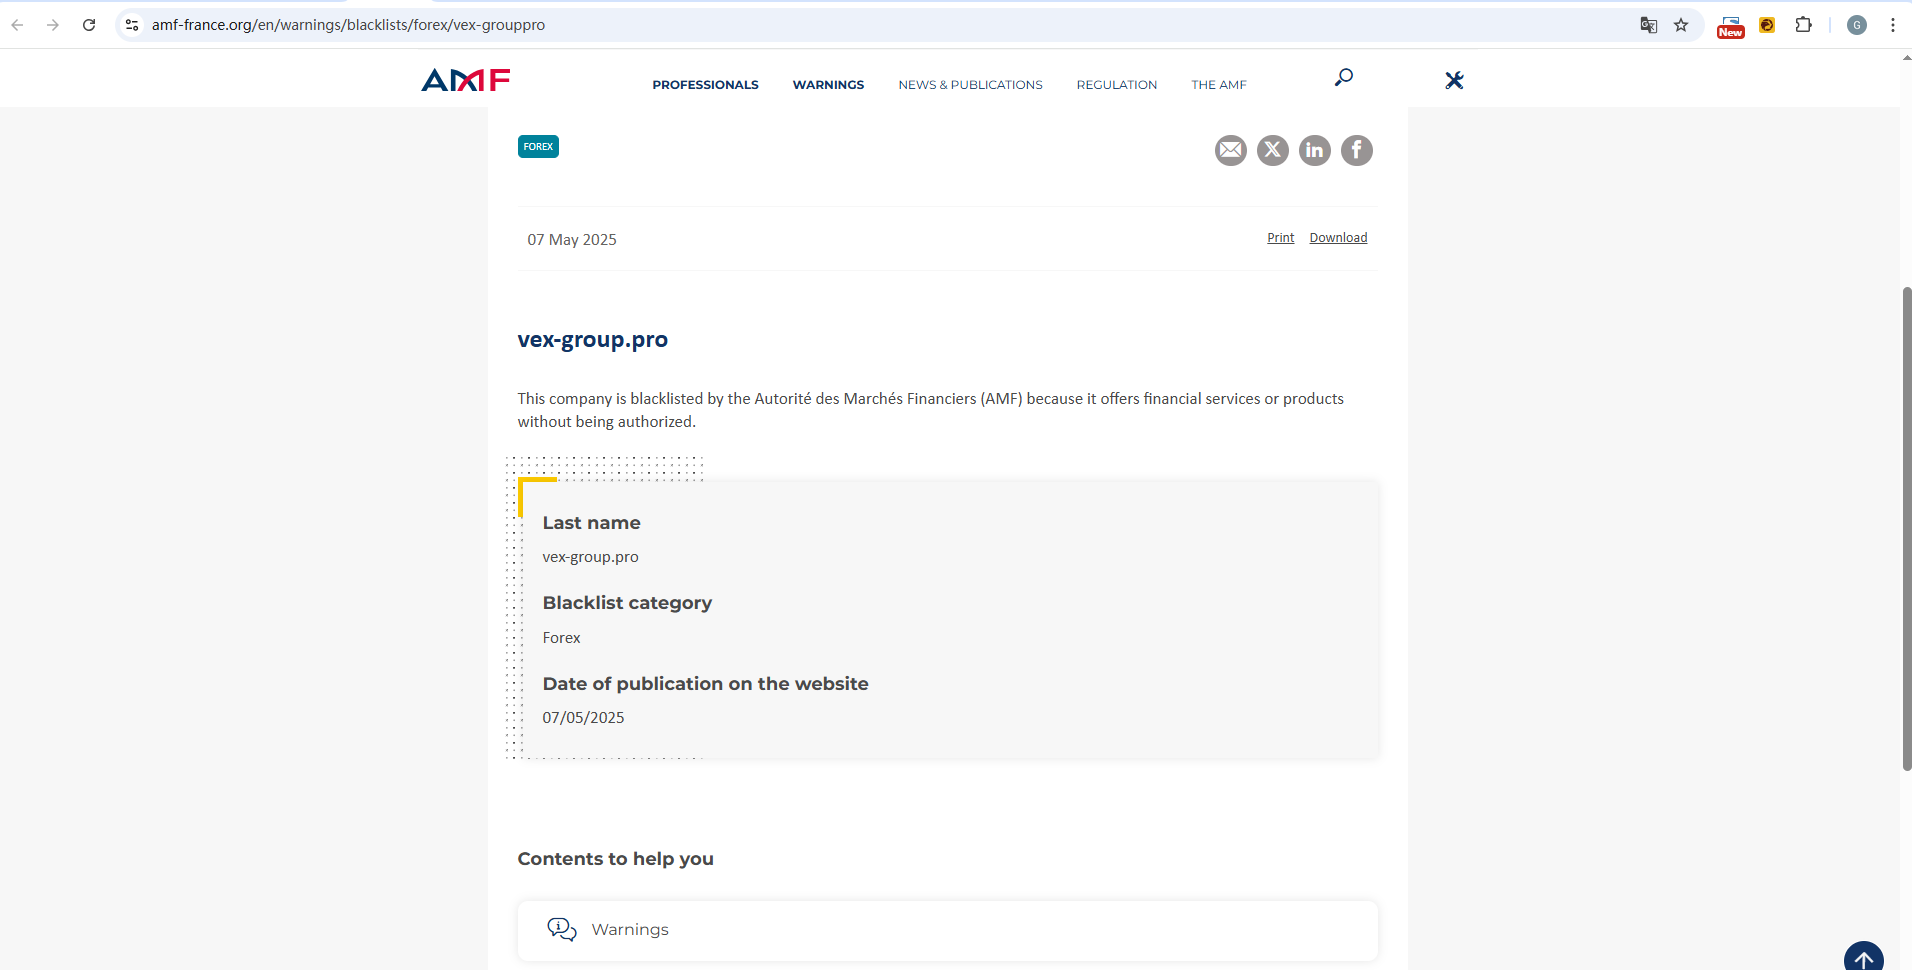Screen dimensions: 1912x970
Task: Share page by email icon
Action: 1230,150
